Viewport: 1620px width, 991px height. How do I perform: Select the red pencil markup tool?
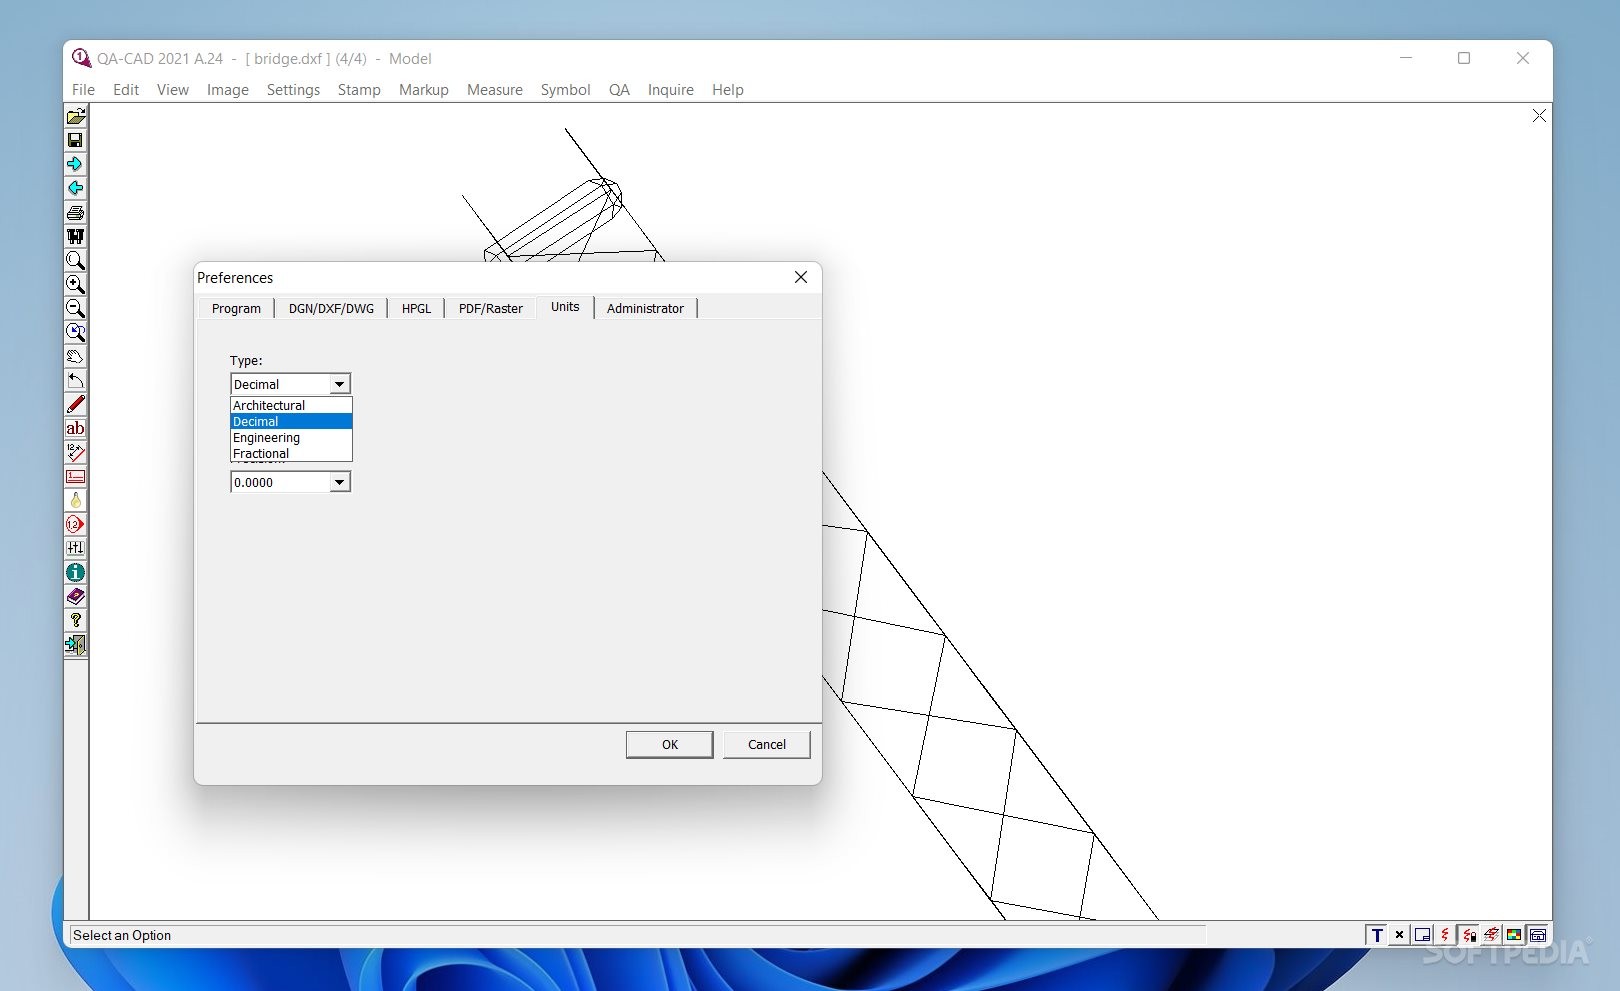(75, 404)
